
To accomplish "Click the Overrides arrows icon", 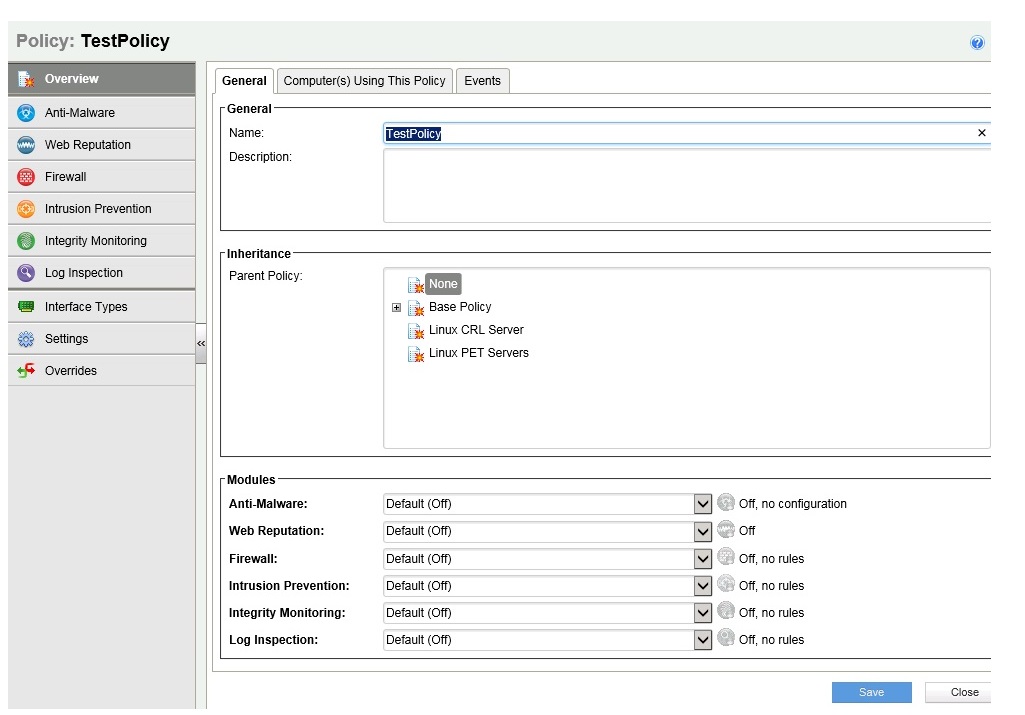I will pyautogui.click(x=26, y=371).
